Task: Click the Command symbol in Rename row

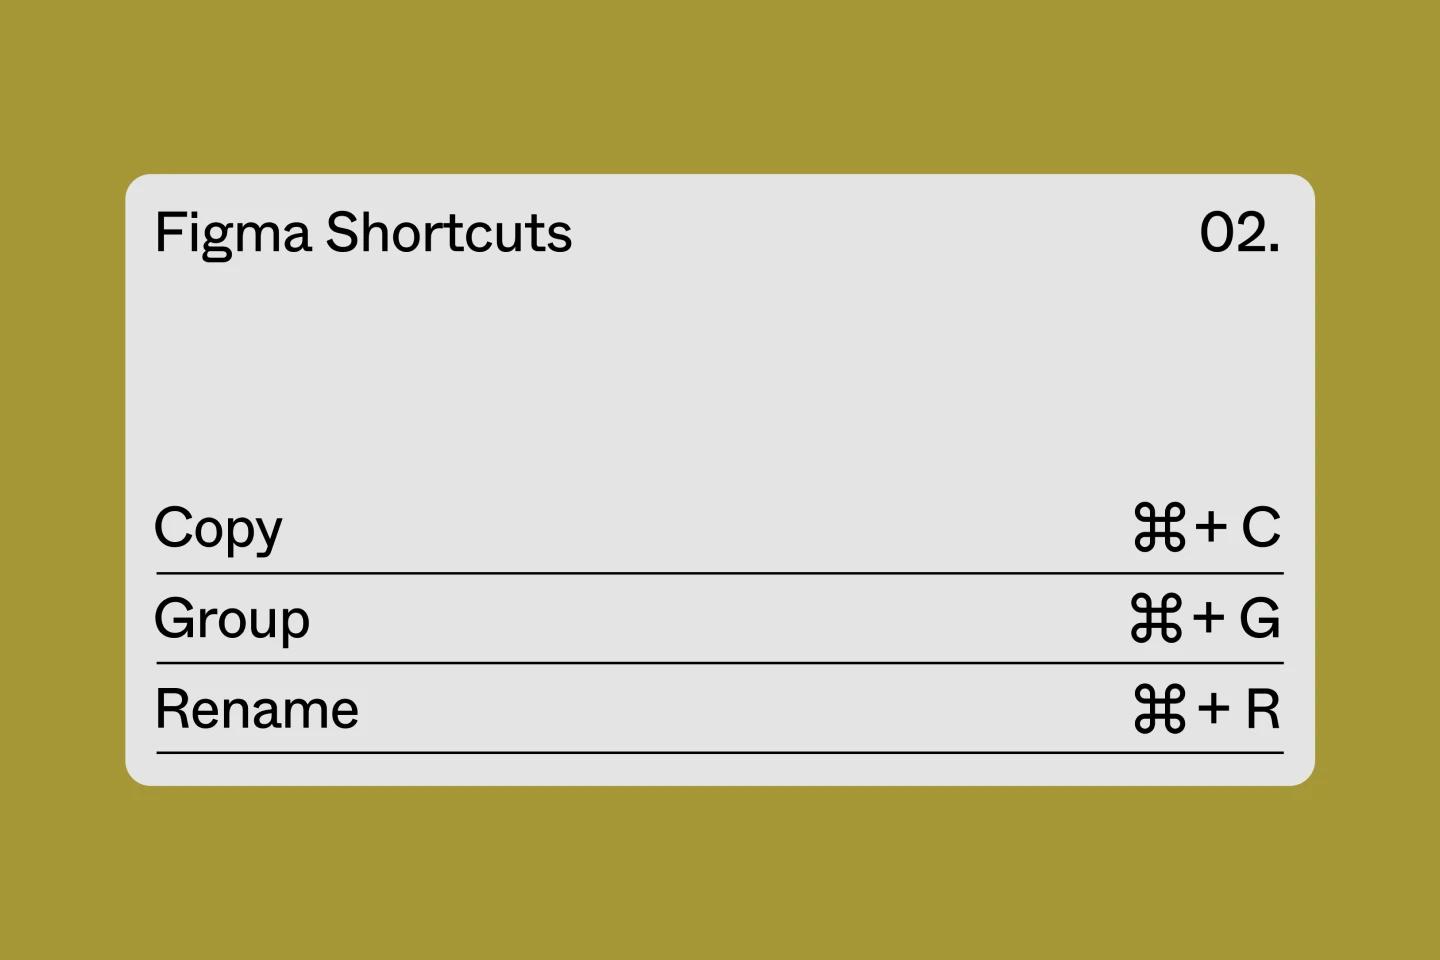Action: click(x=1160, y=709)
